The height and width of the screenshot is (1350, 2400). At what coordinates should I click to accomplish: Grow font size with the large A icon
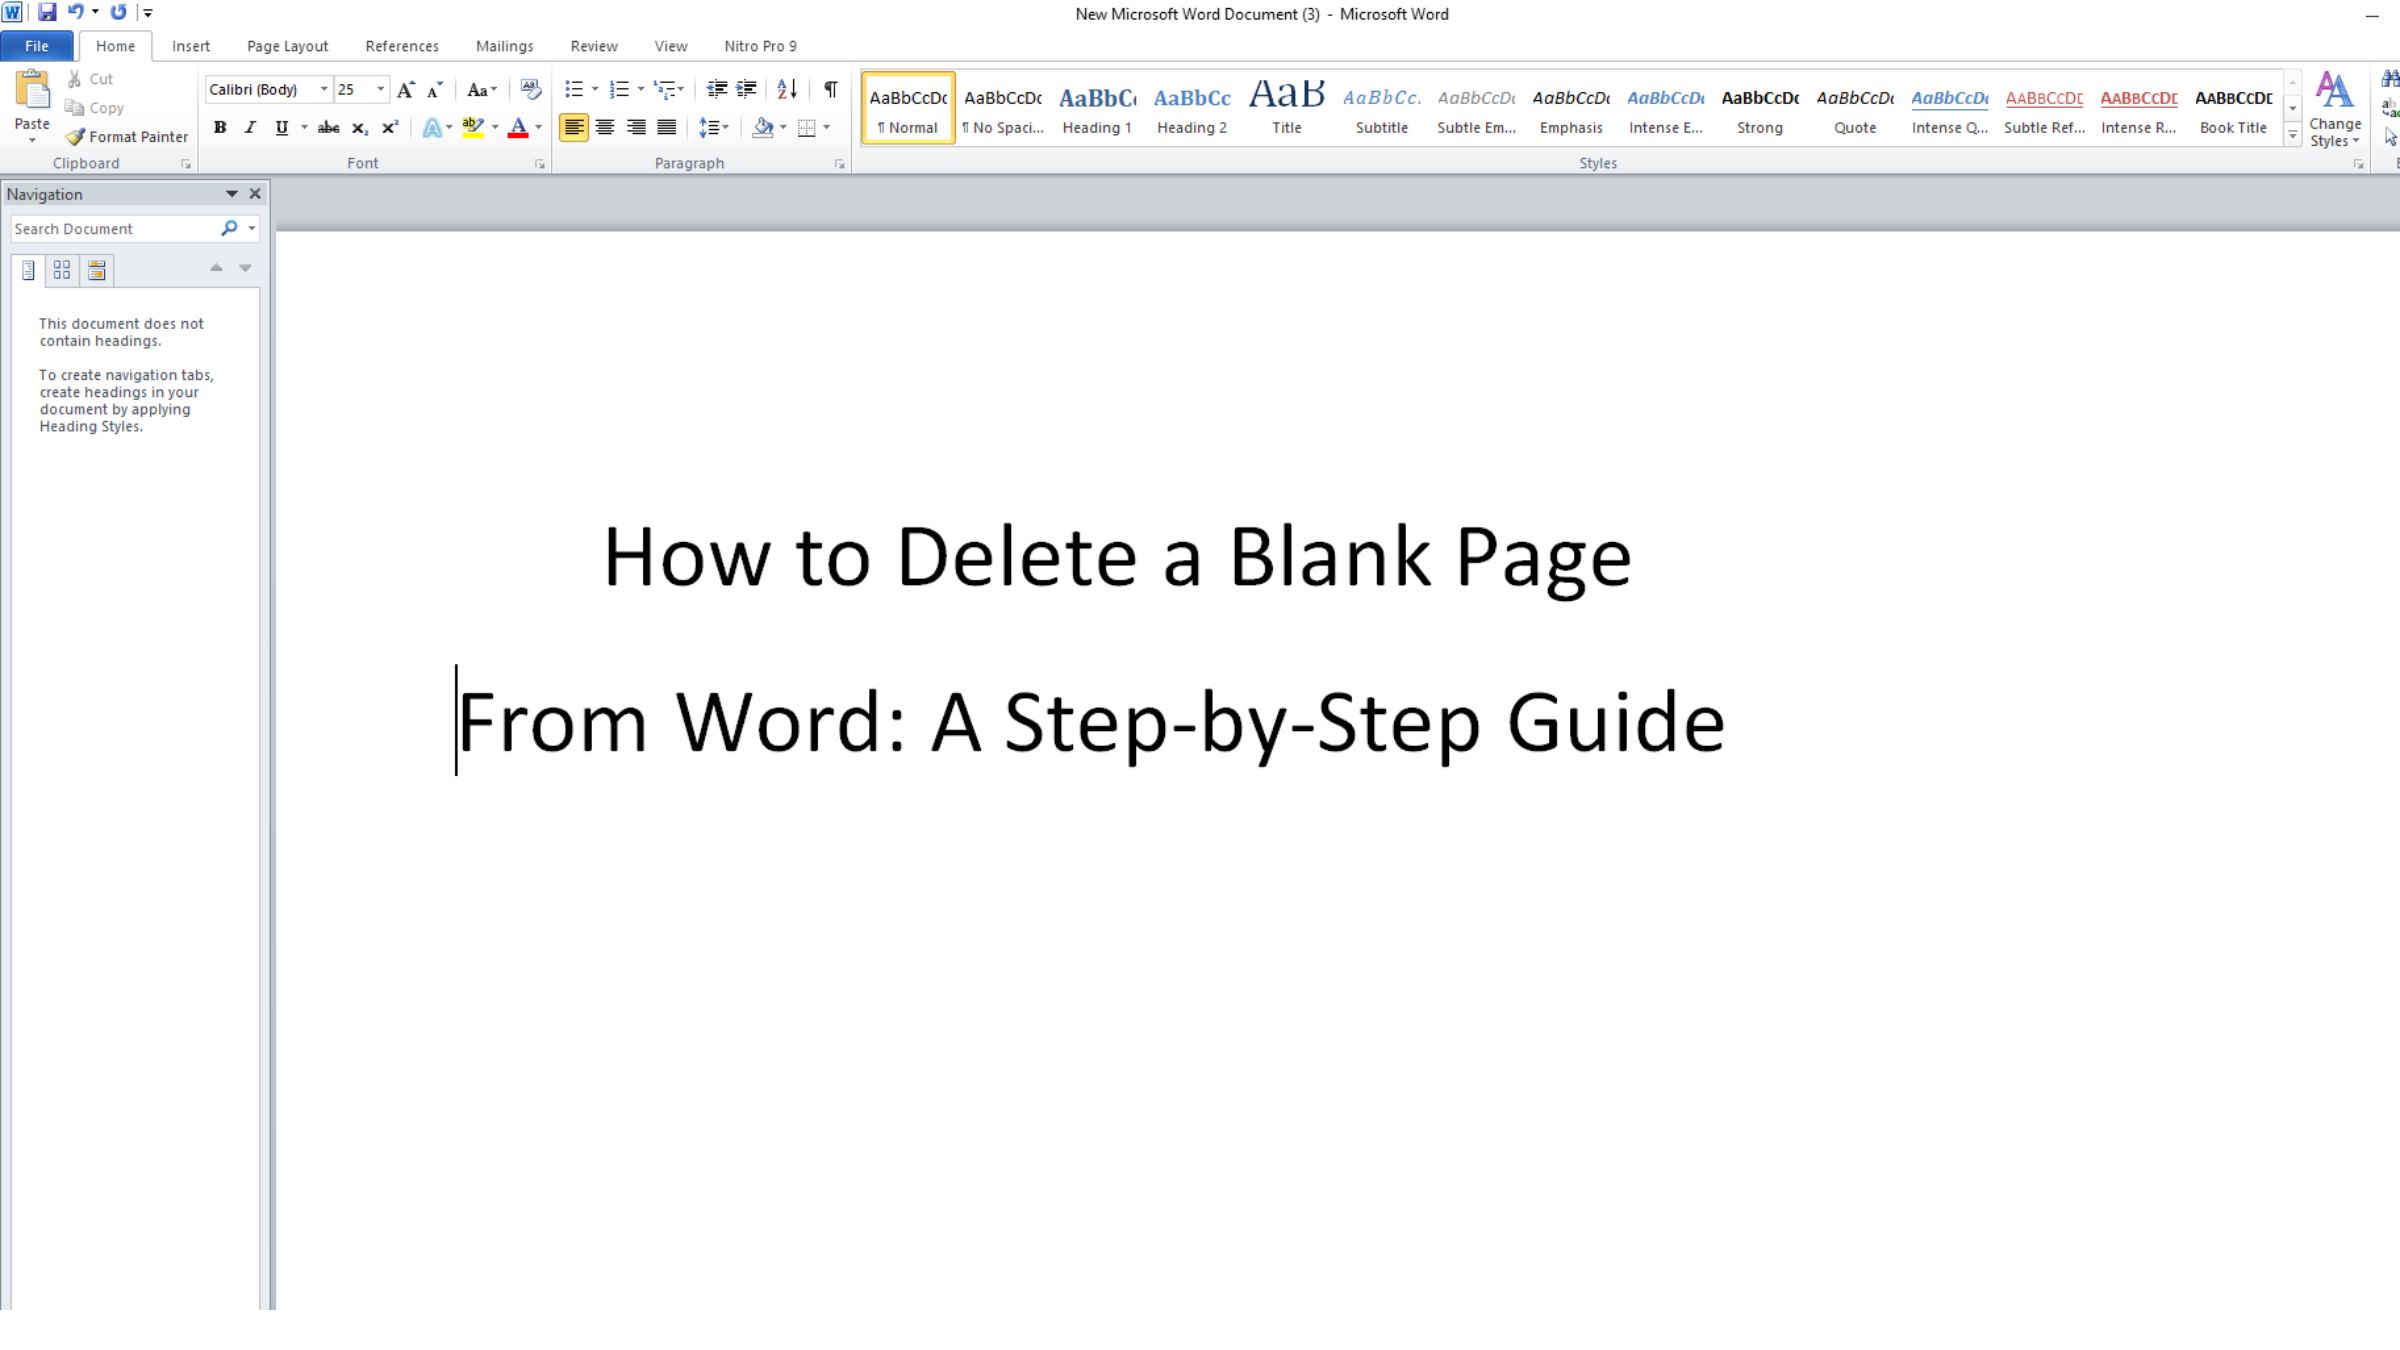click(405, 90)
